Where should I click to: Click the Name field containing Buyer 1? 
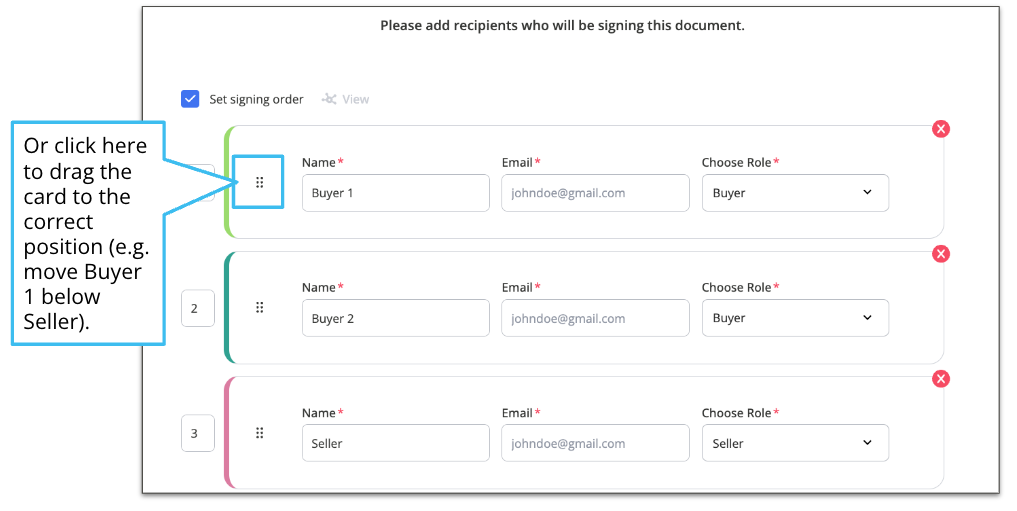click(396, 193)
